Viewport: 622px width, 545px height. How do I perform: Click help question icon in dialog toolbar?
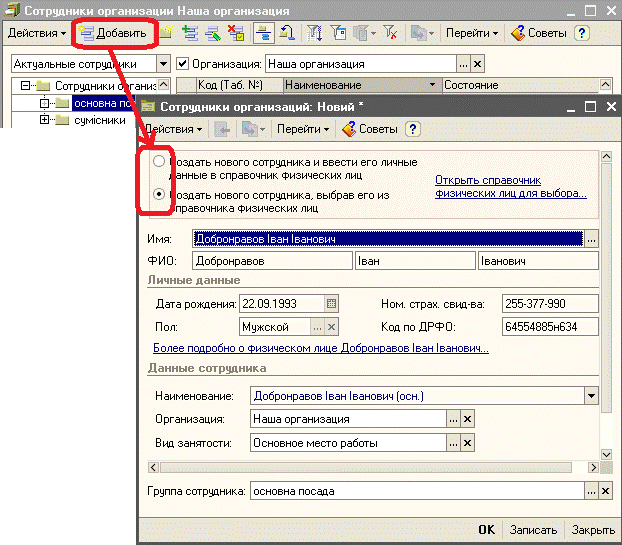coord(413,129)
